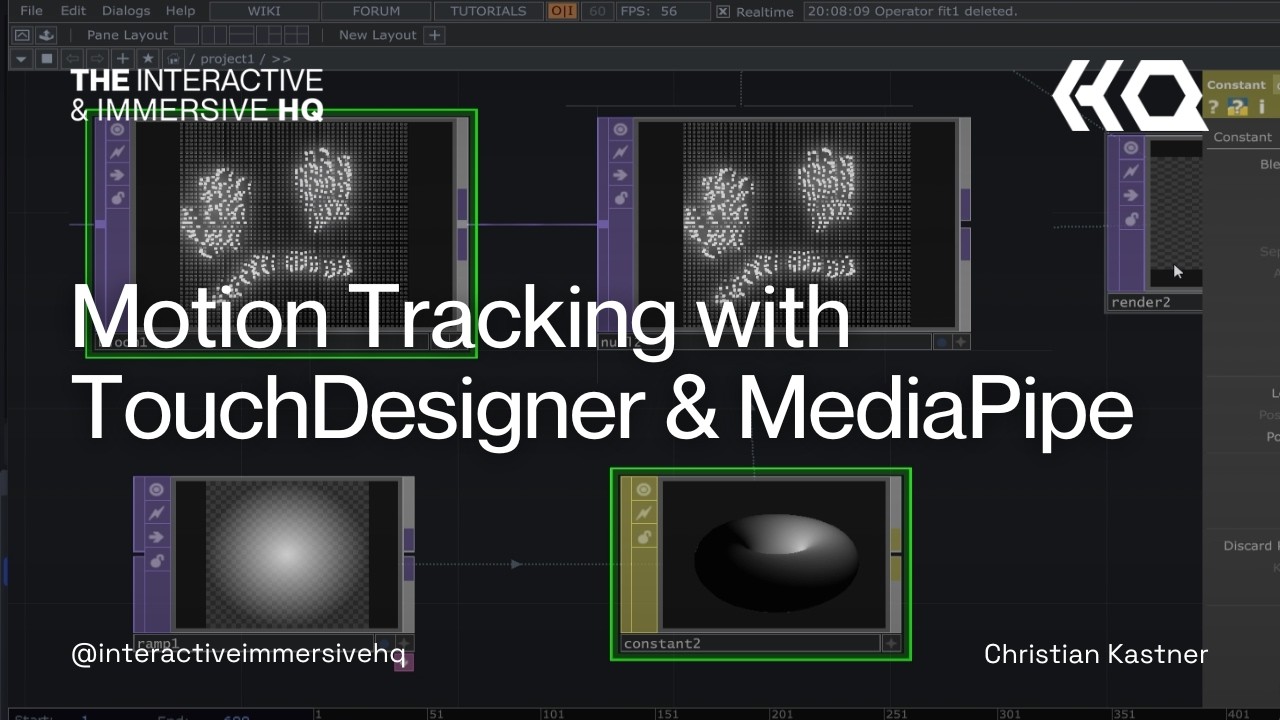
Task: Toggle the Realtime checkbox
Action: (723, 12)
